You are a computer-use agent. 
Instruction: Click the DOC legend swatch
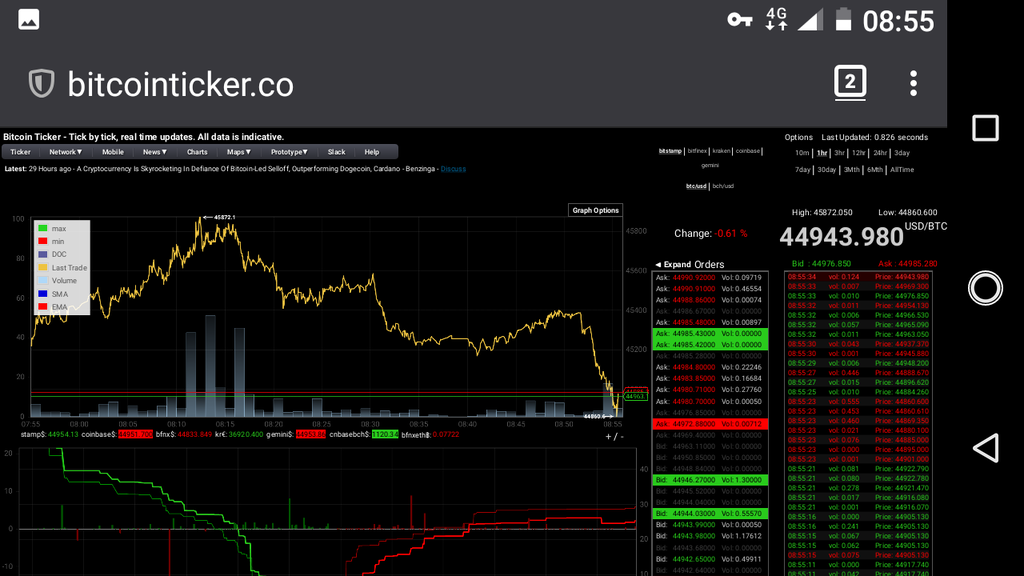[42, 254]
